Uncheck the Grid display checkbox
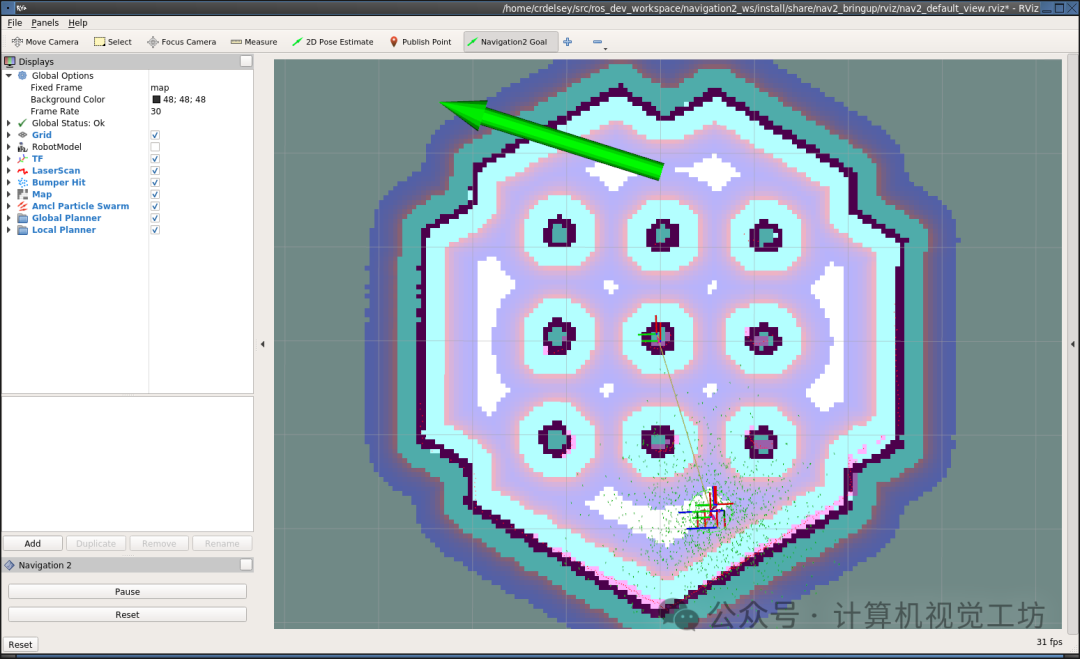This screenshot has width=1080, height=659. coord(155,135)
